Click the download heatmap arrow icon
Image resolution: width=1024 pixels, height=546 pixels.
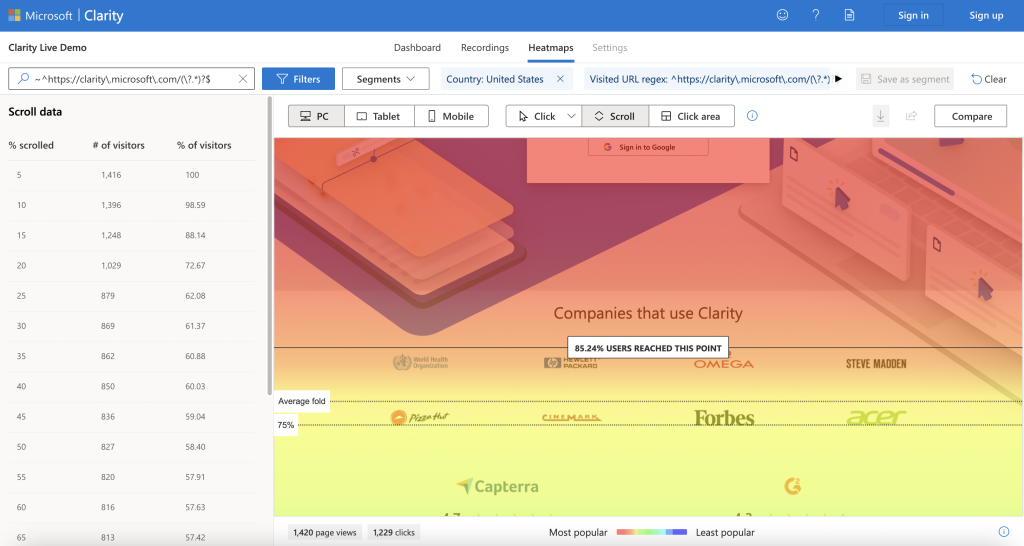coord(881,116)
